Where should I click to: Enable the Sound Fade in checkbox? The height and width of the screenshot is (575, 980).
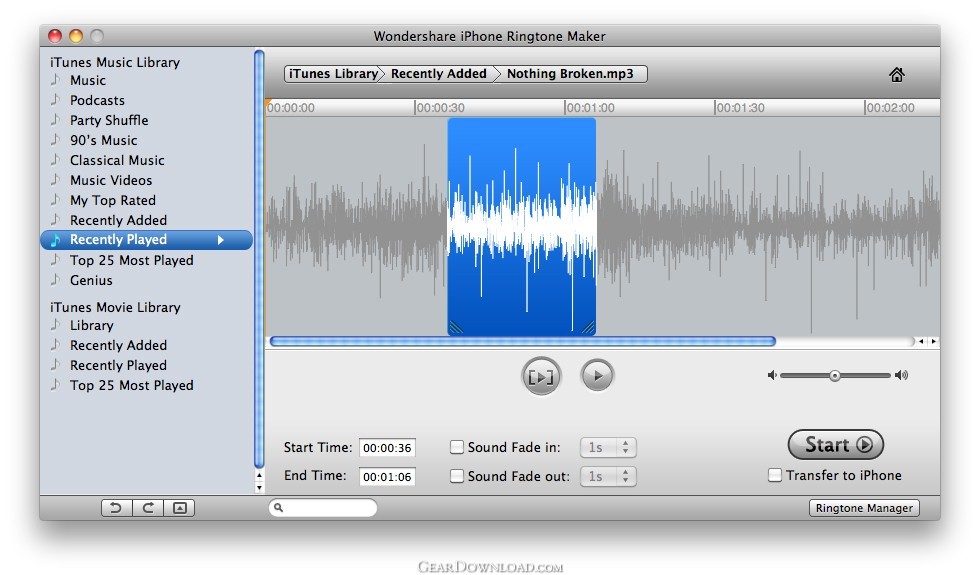click(x=457, y=448)
